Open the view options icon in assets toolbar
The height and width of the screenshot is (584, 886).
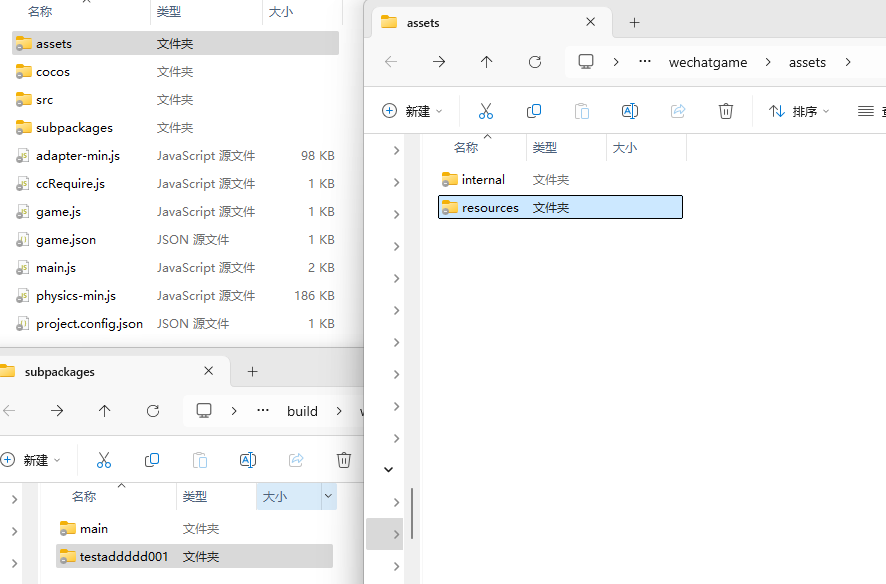click(866, 111)
